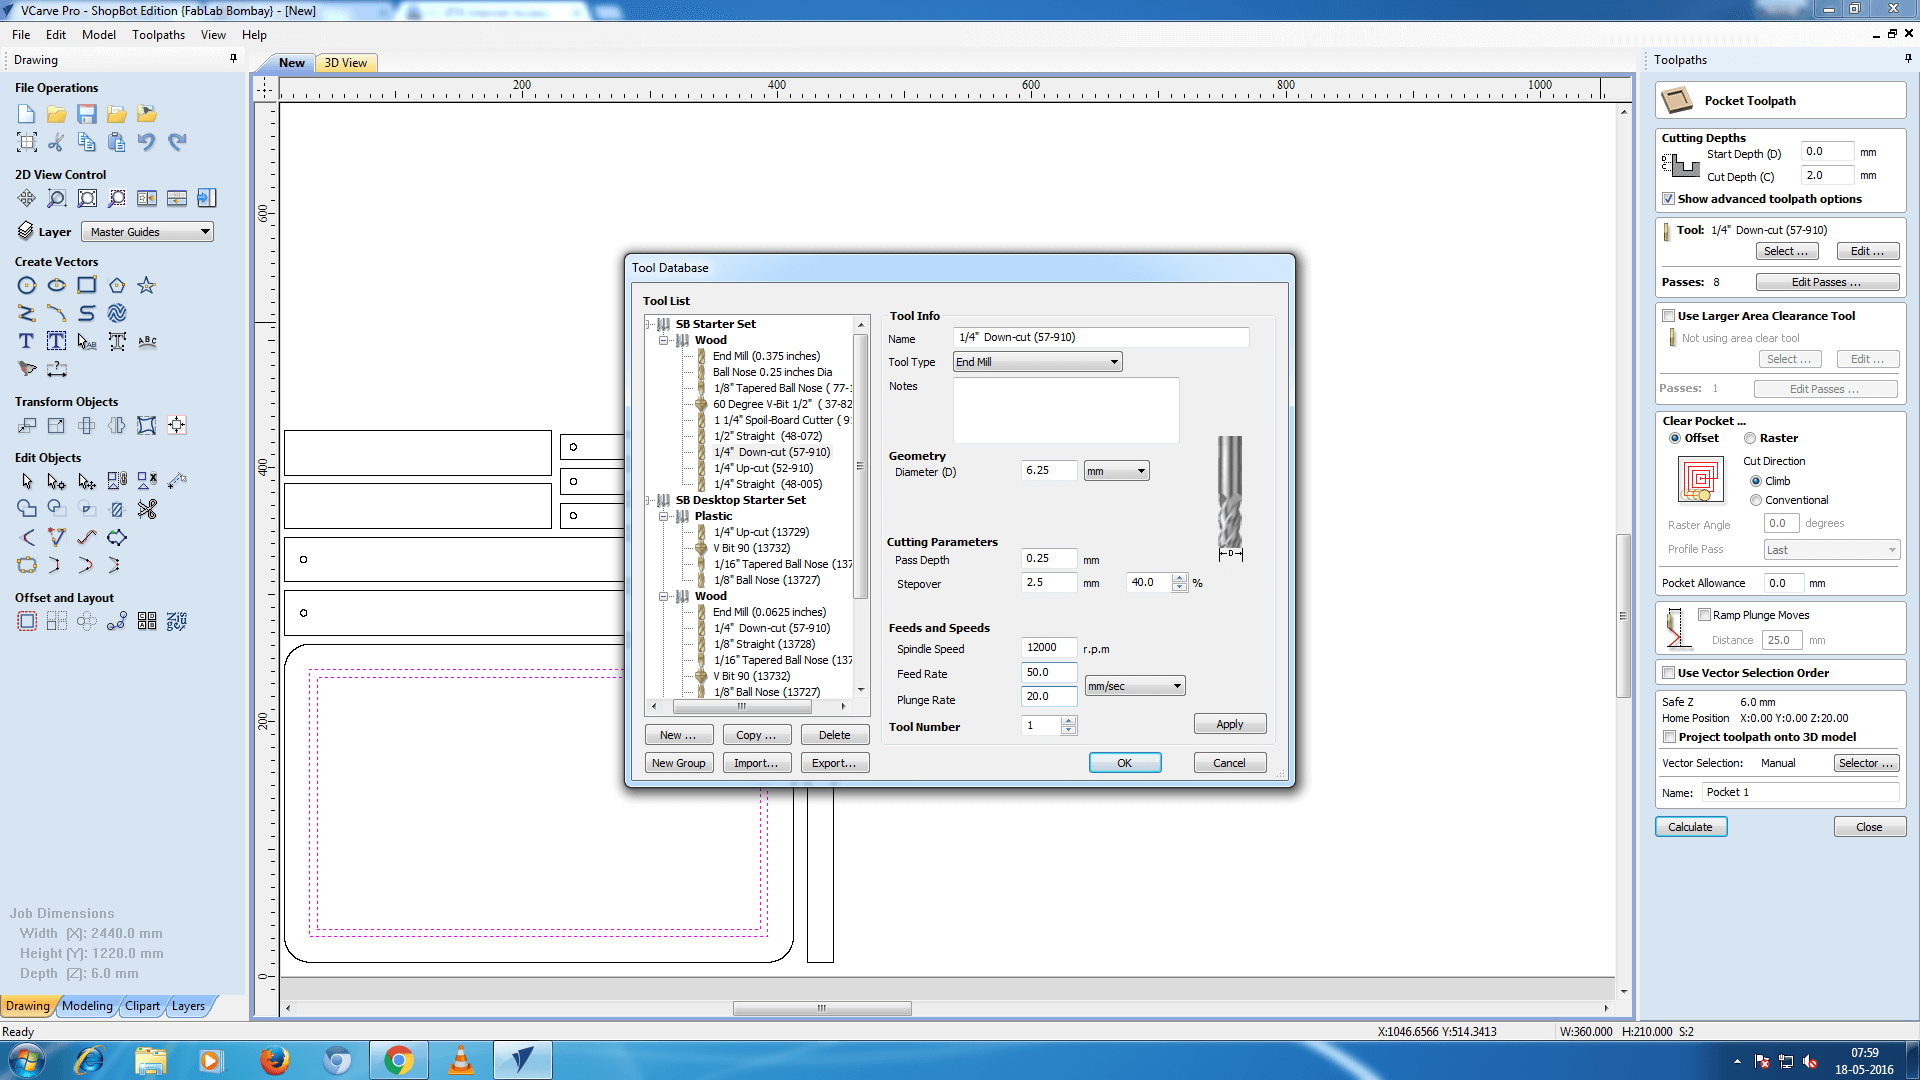Viewport: 1920px width, 1080px height.
Task: Open the distort object tool
Action: 147,426
